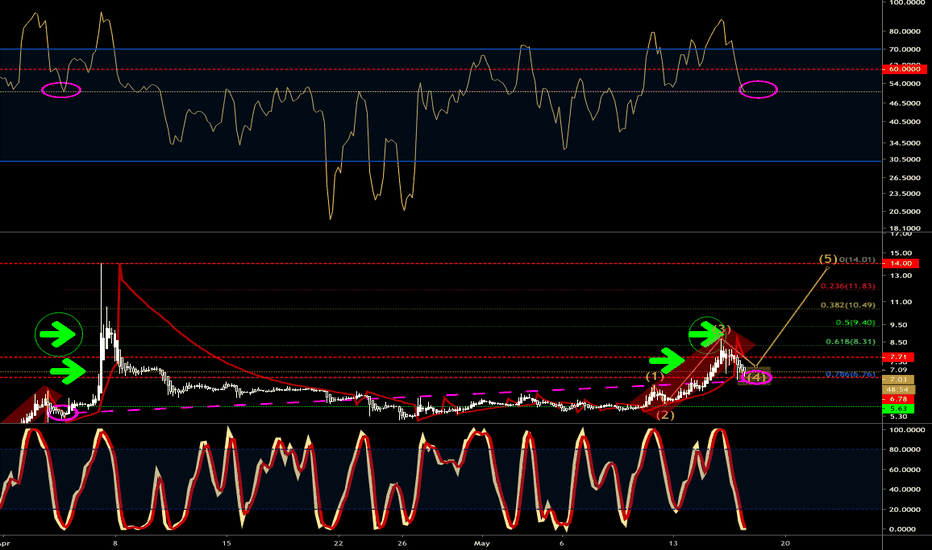Click 80.0000 on the RSI pane scale

[x=905, y=32]
